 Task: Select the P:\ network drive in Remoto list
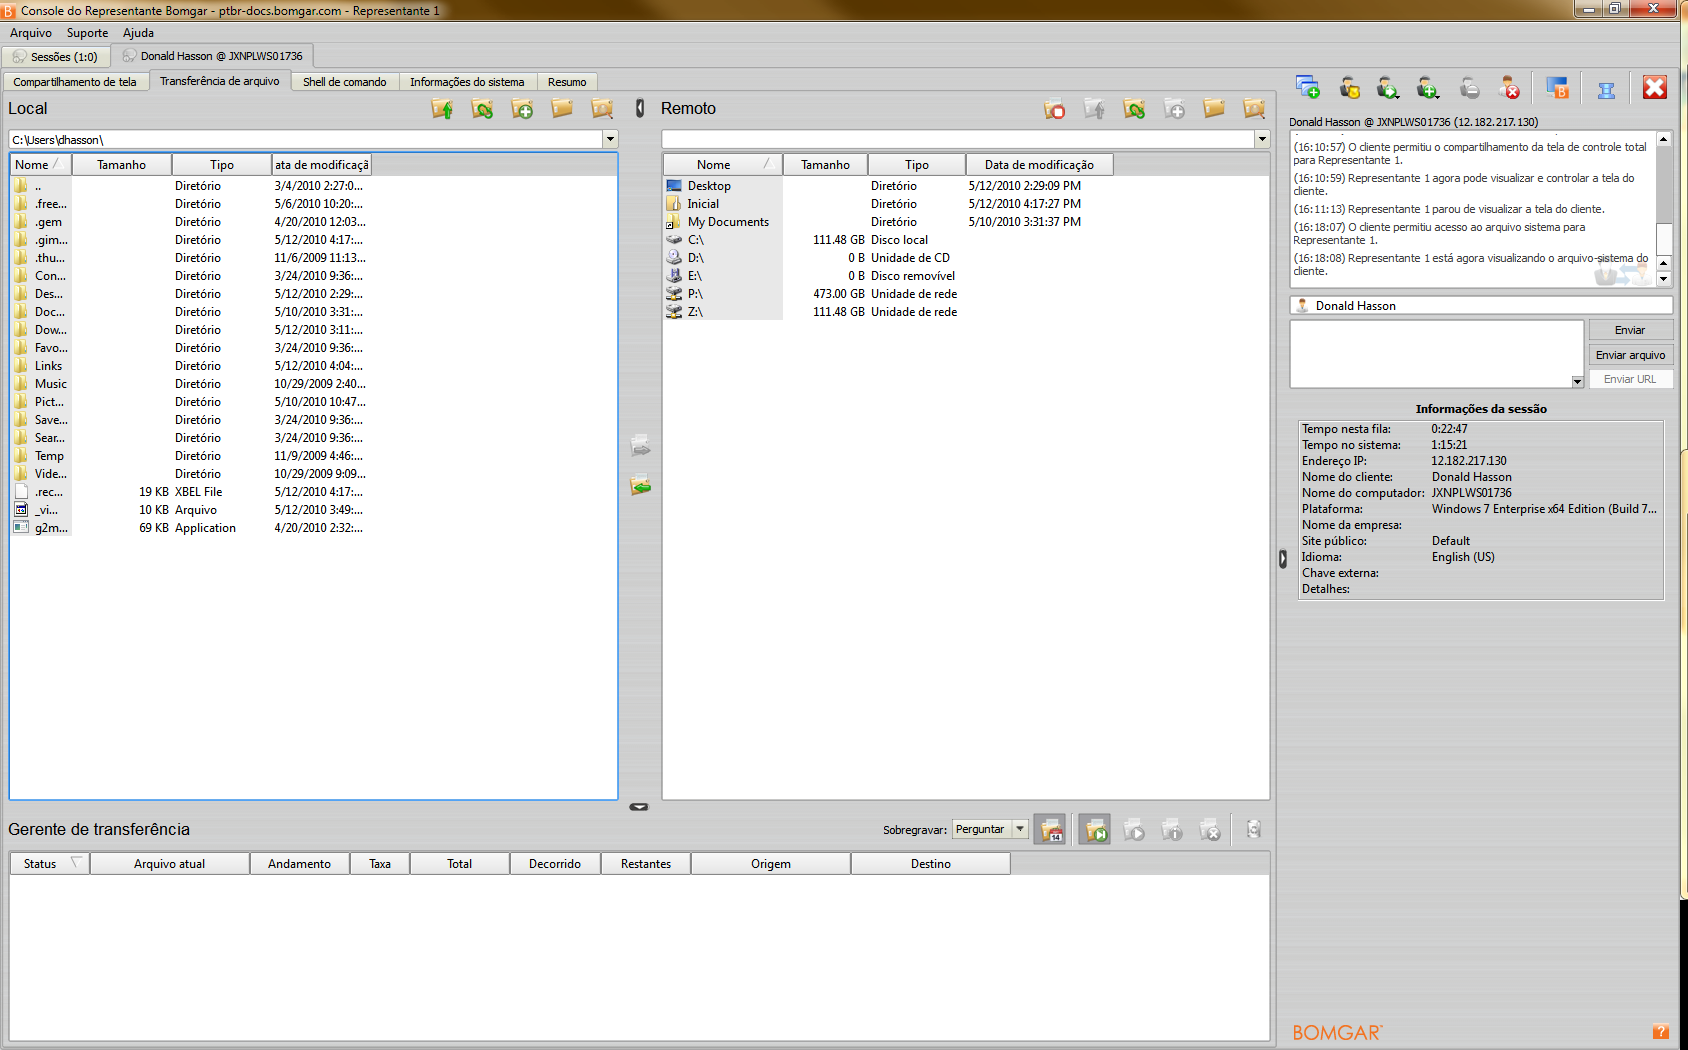coord(695,294)
